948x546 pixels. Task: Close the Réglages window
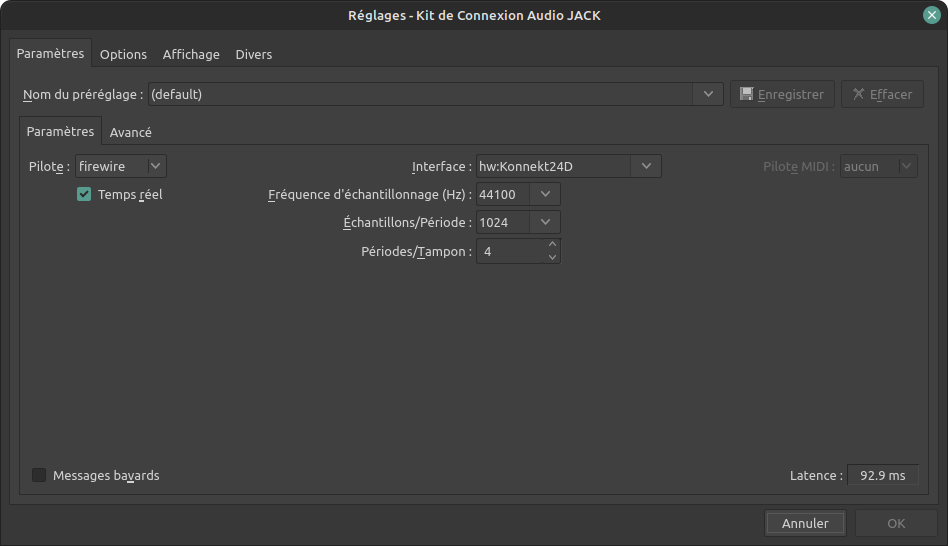click(930, 15)
